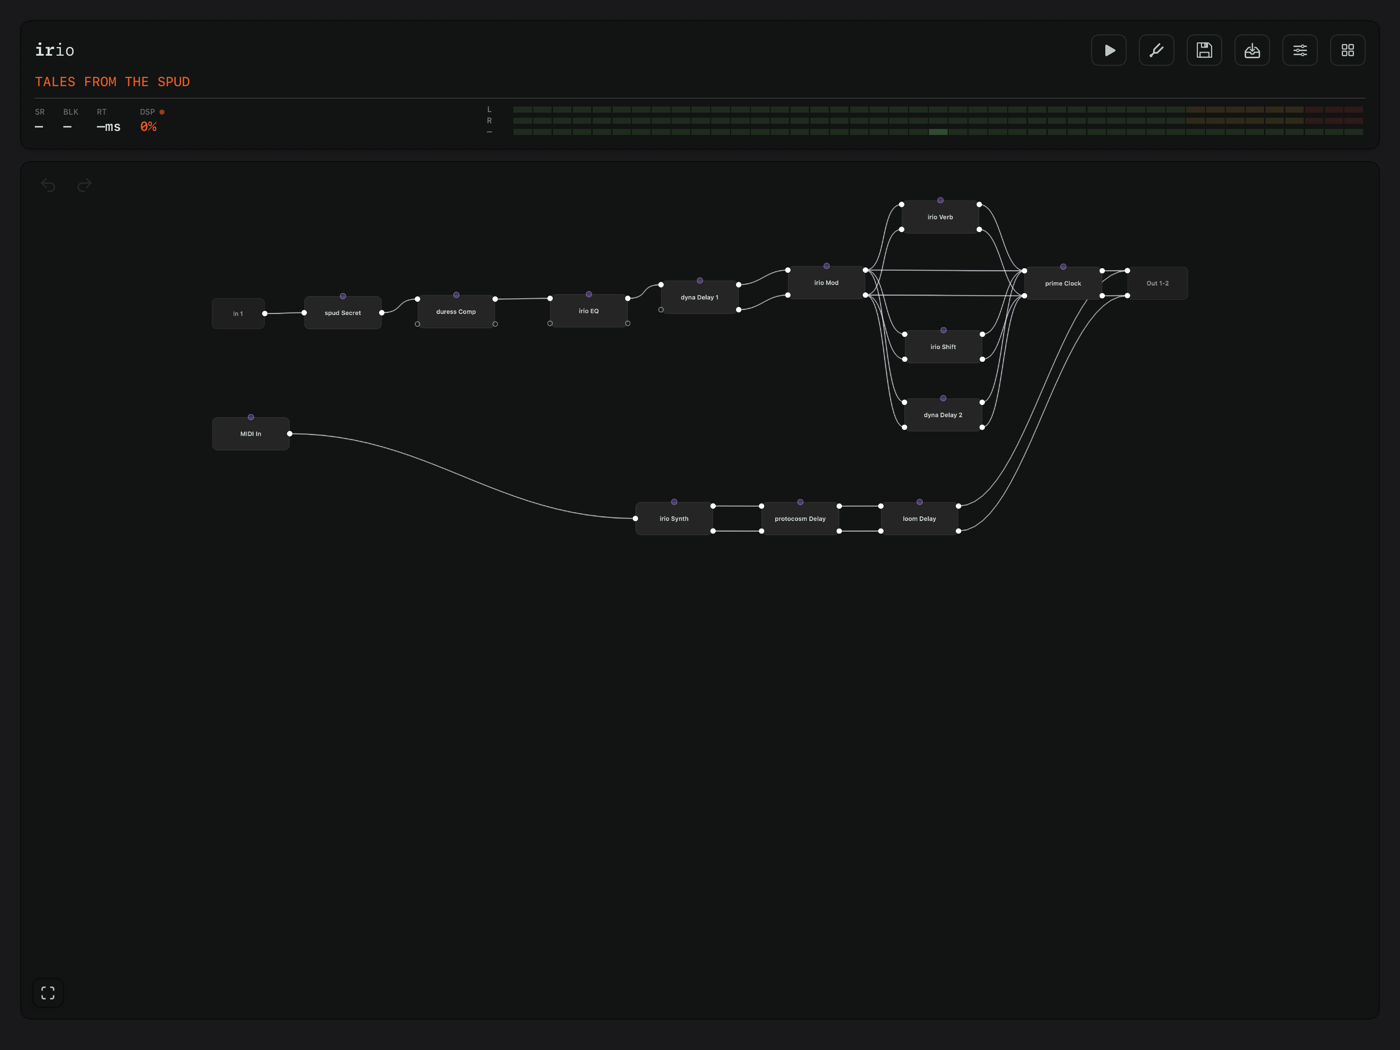Select the irio EQ node
Screen dimensions: 1400x1050
(x=589, y=311)
